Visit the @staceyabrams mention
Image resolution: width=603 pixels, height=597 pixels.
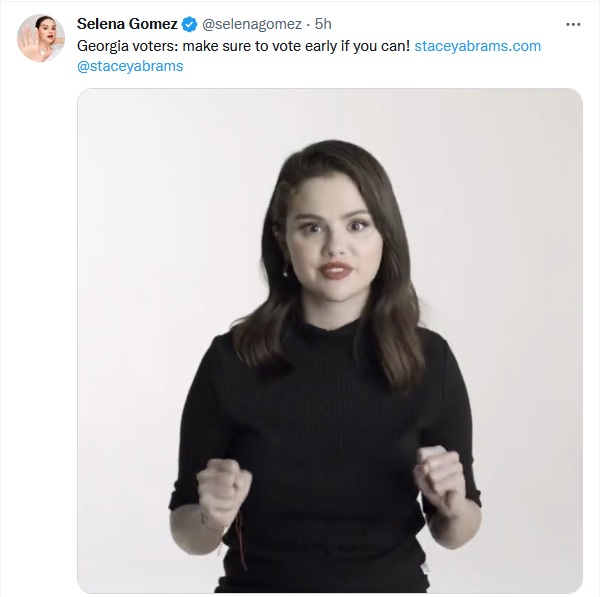[130, 67]
